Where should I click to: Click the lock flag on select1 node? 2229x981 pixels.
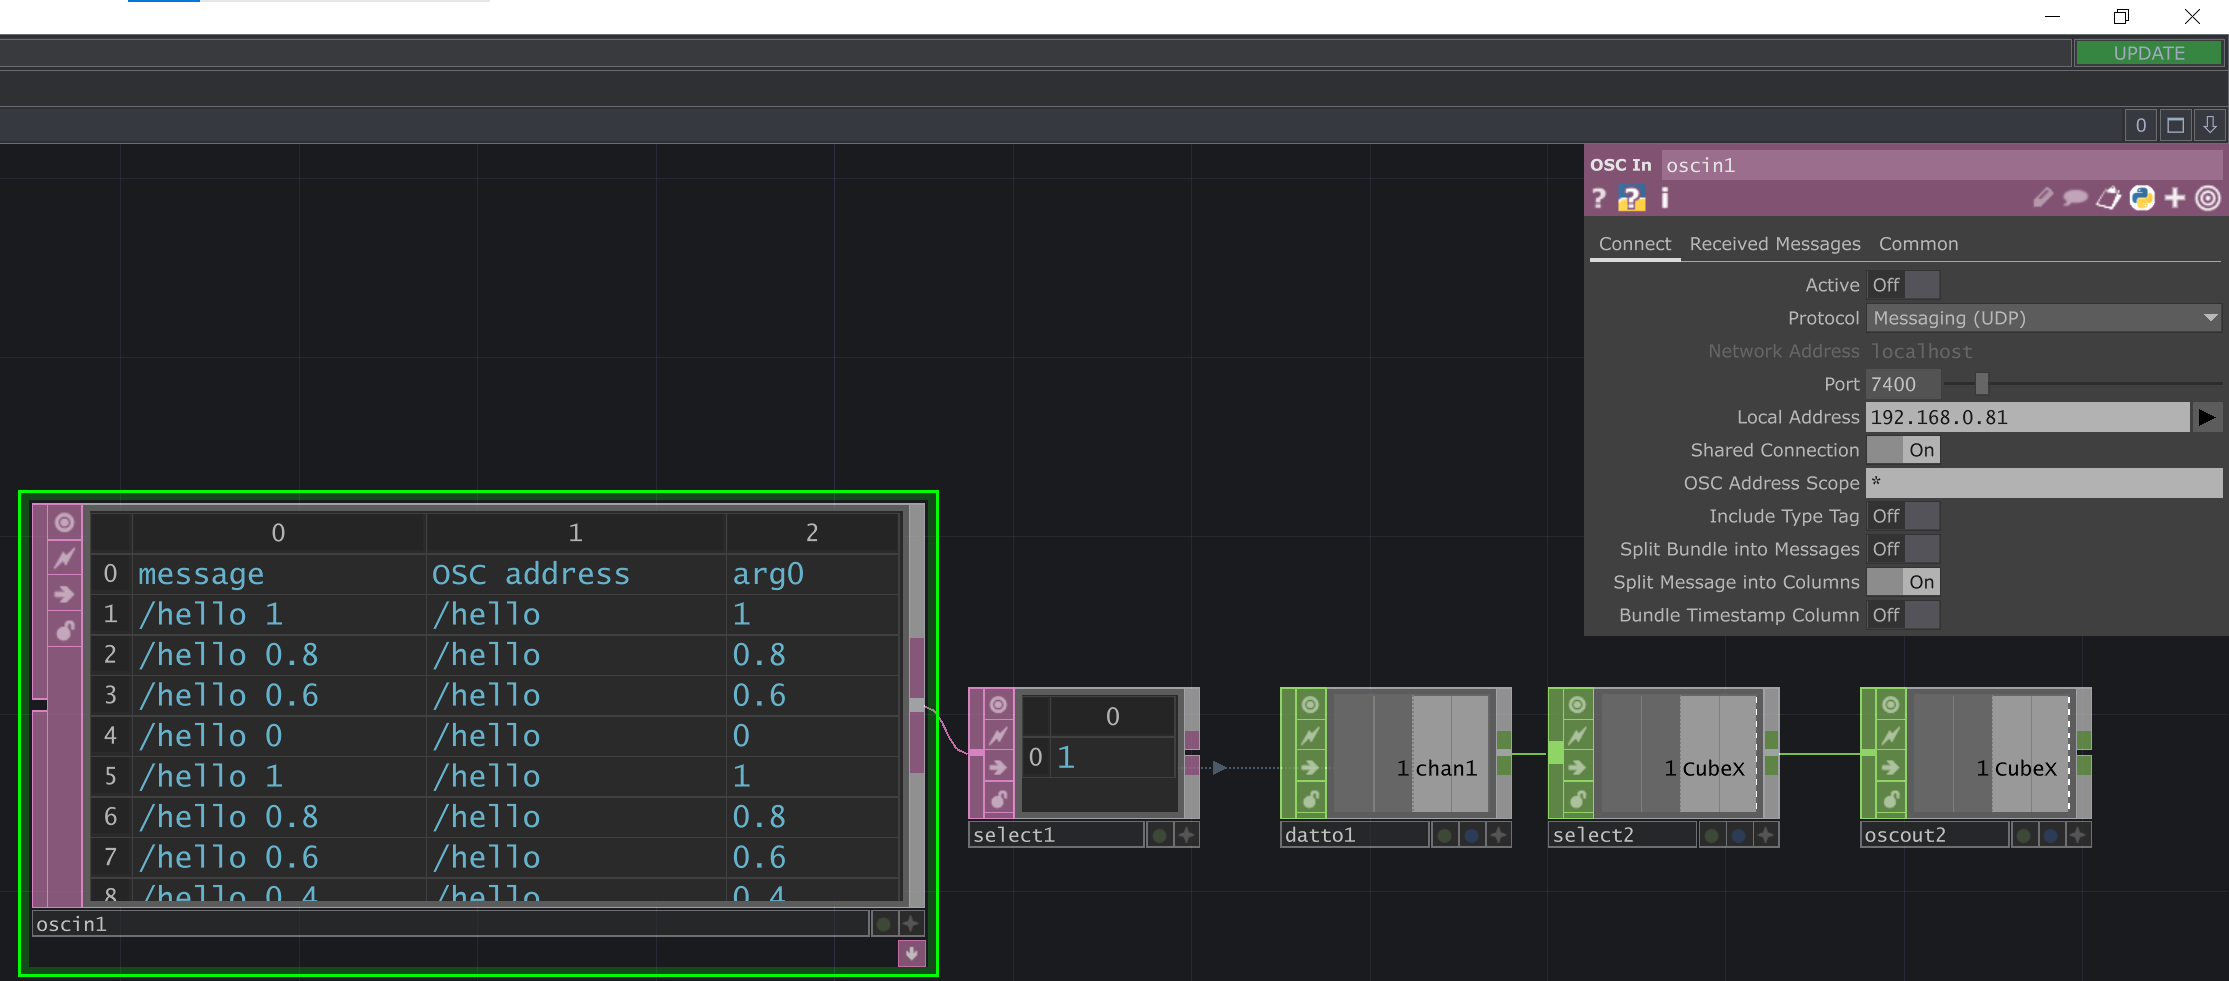coord(998,799)
